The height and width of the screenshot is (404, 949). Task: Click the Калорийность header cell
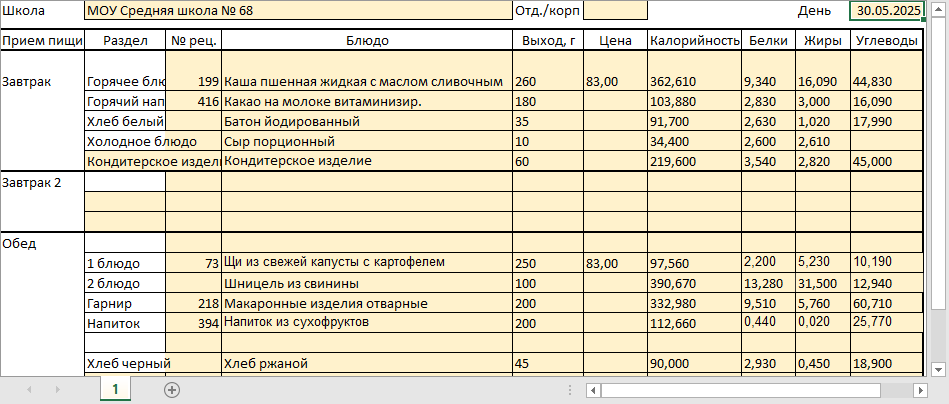[x=695, y=41]
